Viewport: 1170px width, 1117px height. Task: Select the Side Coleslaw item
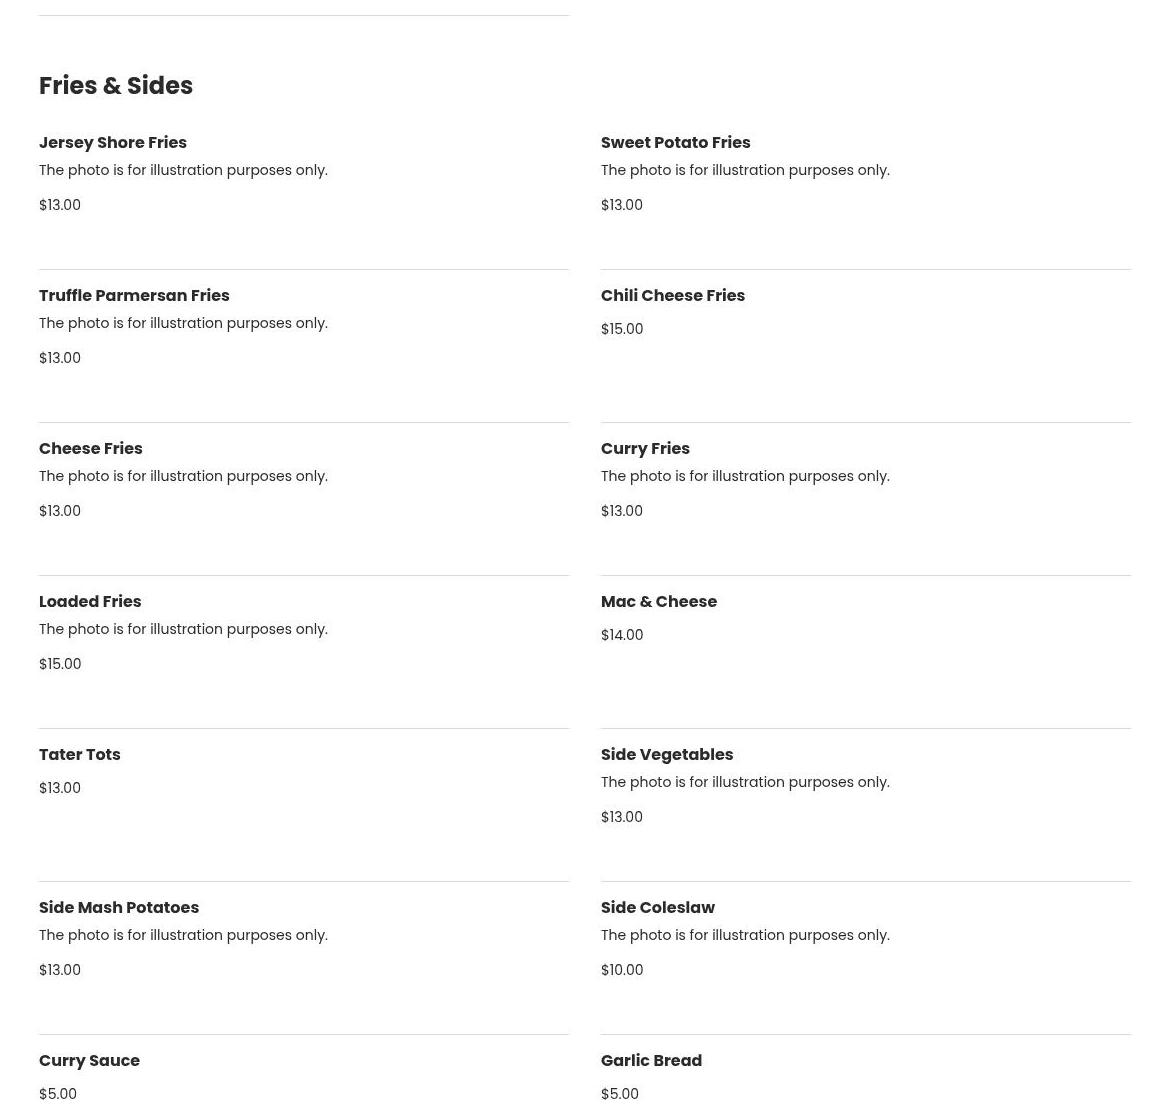coord(657,907)
